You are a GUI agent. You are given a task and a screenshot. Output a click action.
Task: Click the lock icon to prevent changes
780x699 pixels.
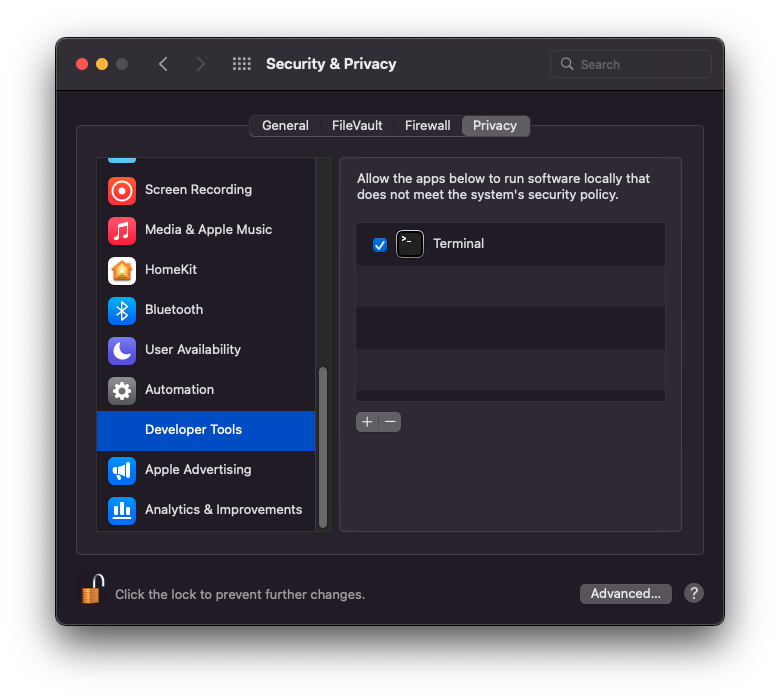tap(93, 589)
